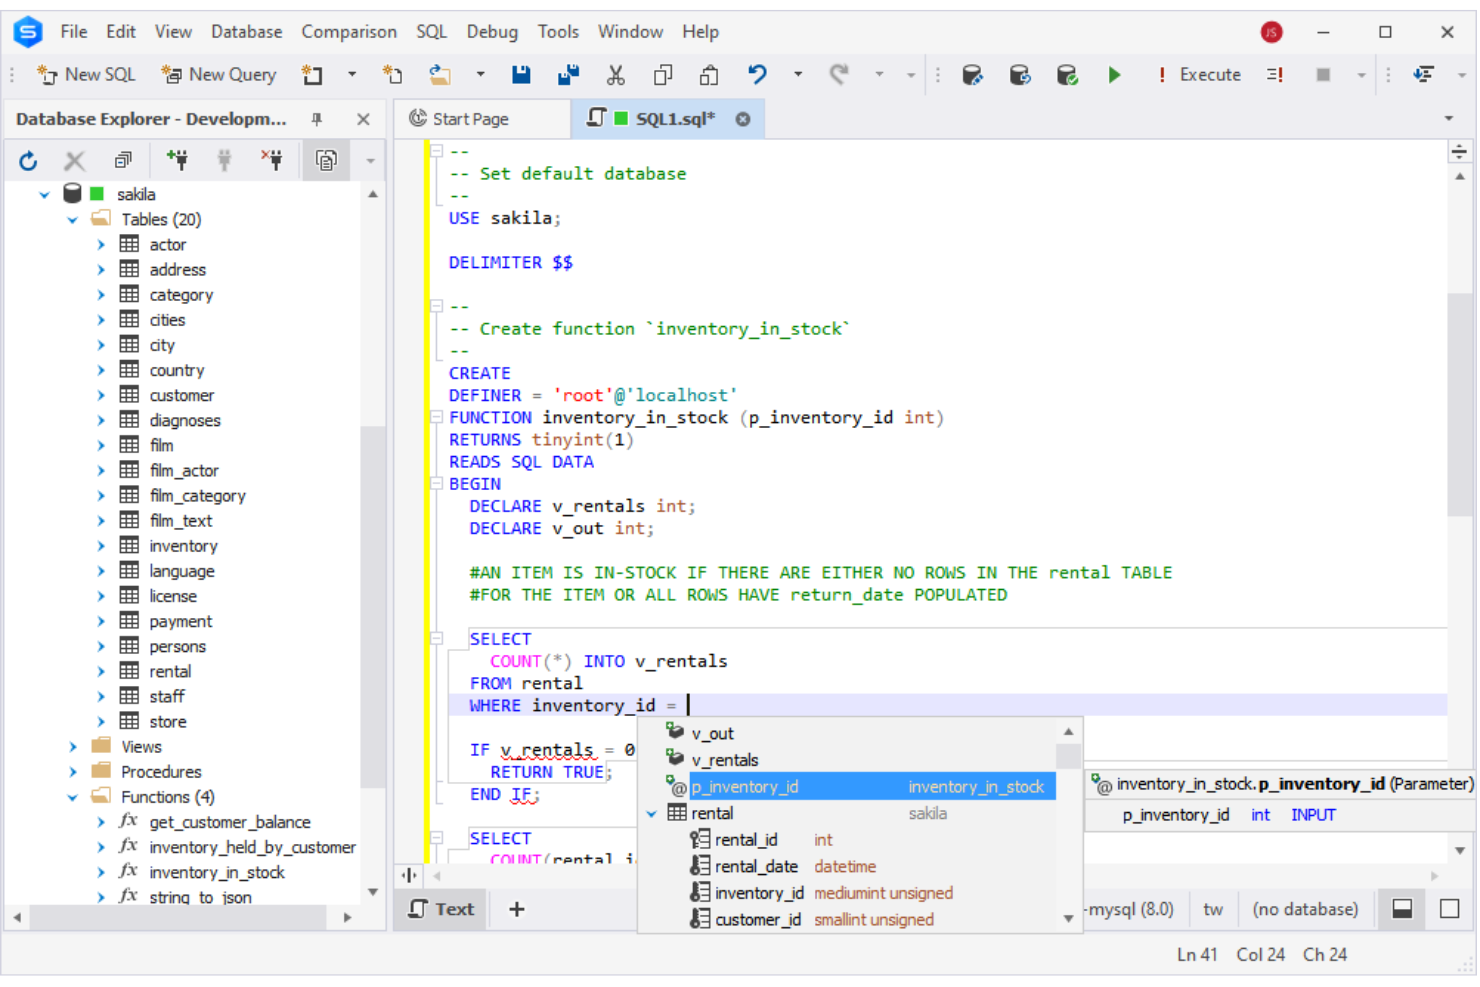Add a new editor tab with the plus
The image size is (1480, 987).
[x=516, y=909]
